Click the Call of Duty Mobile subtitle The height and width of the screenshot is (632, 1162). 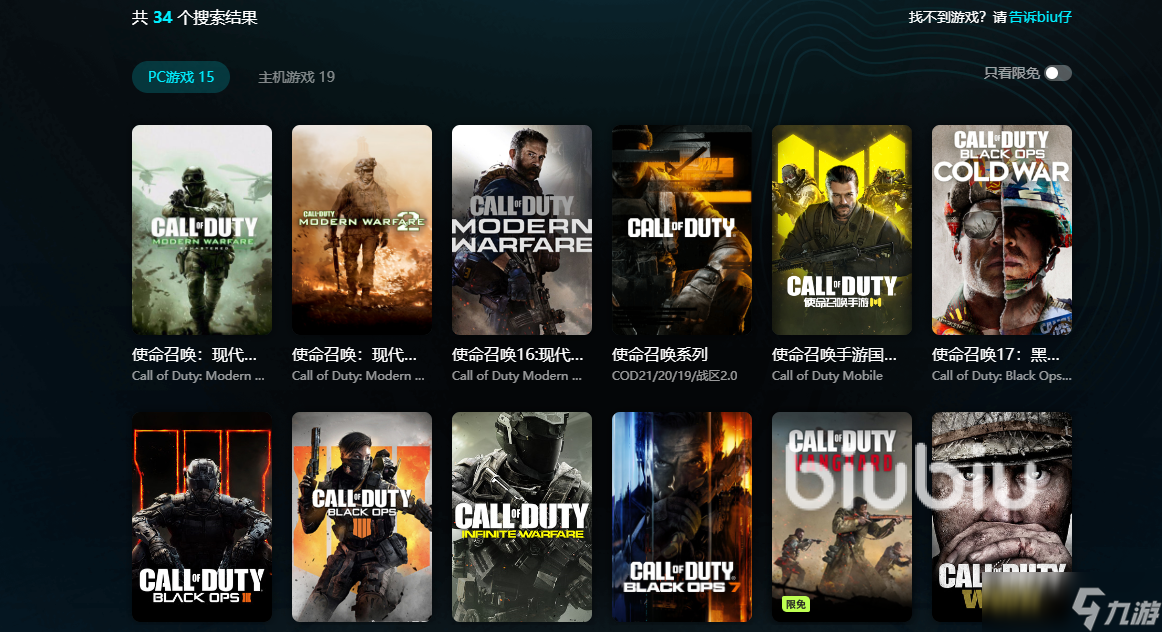pos(827,376)
